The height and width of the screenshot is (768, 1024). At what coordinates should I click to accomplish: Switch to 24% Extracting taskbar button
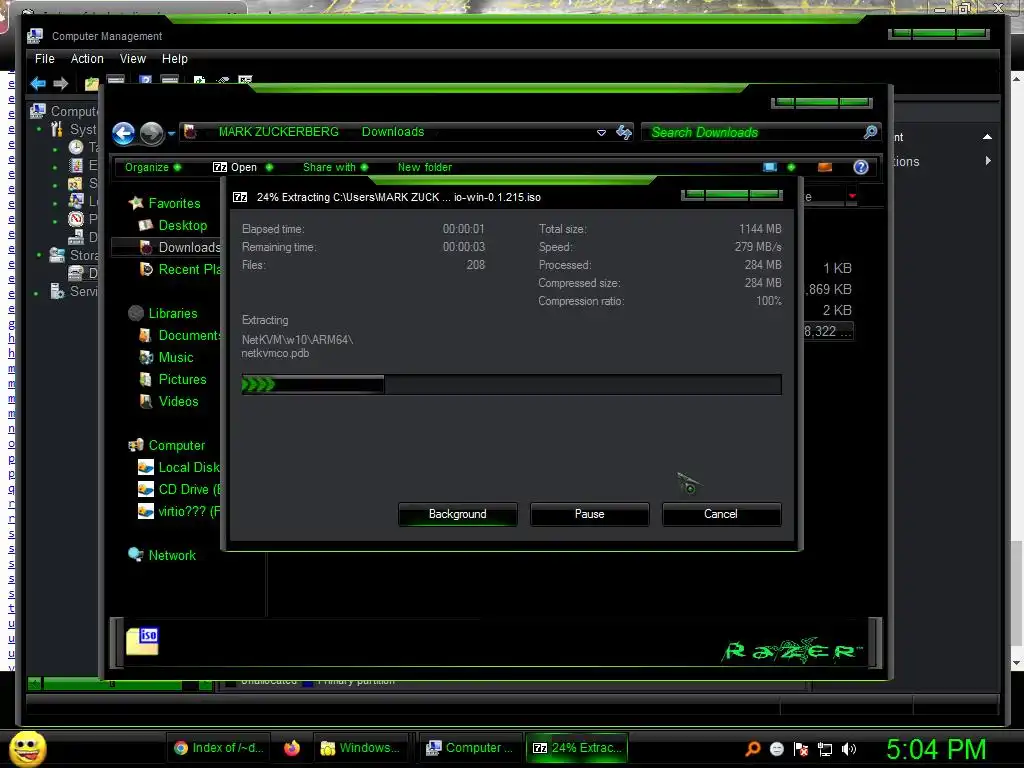(577, 748)
